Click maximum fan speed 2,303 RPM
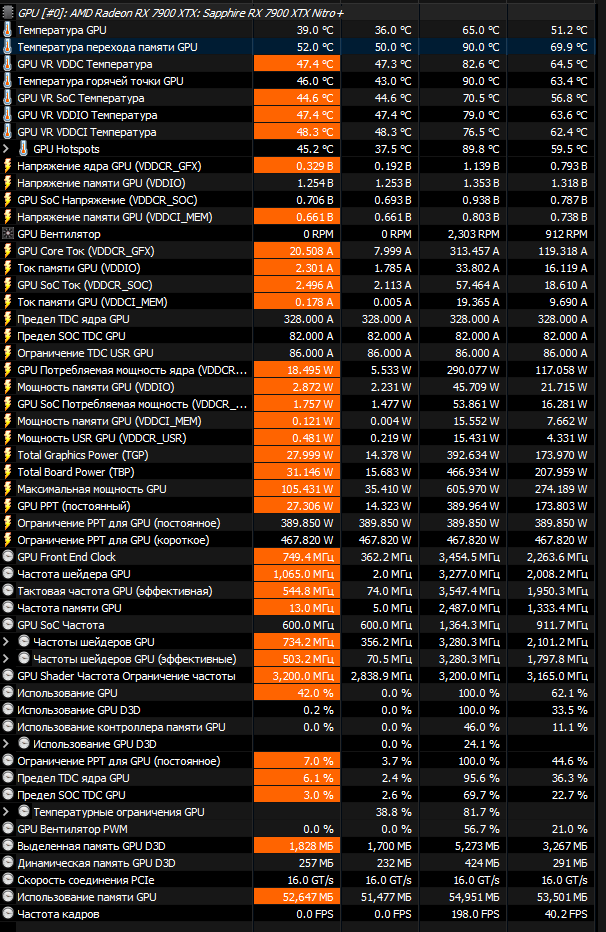The image size is (606, 932). coord(474,234)
